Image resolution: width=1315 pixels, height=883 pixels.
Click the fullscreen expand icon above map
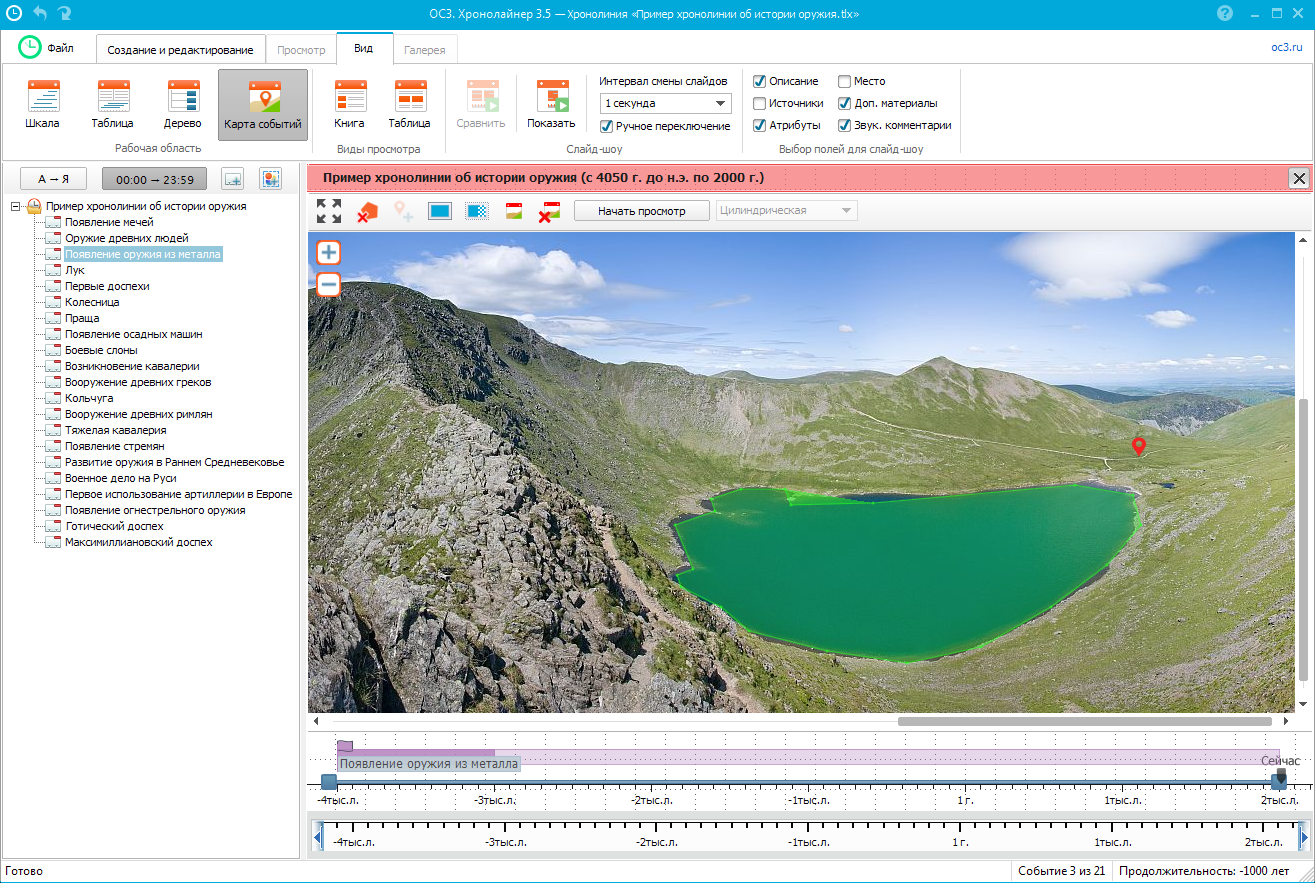click(x=329, y=211)
